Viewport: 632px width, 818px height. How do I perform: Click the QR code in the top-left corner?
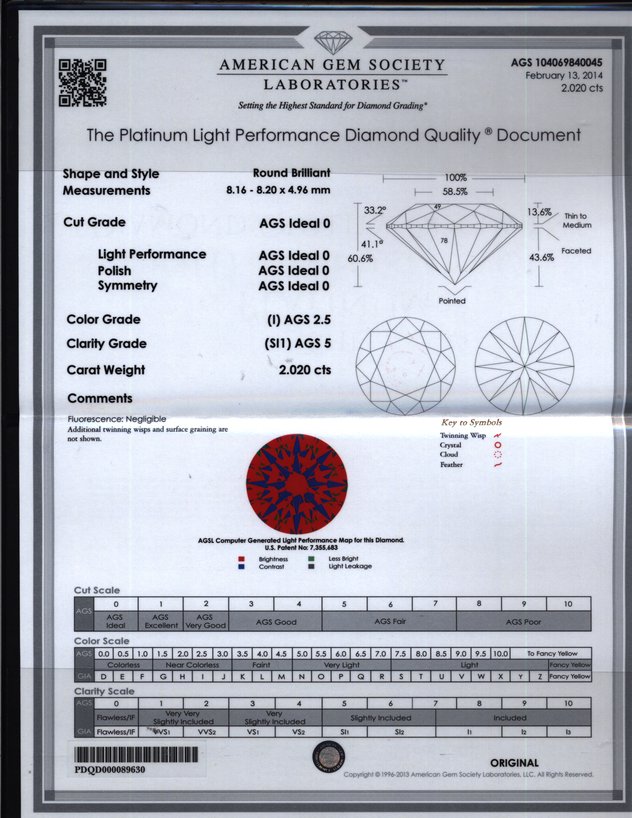click(82, 81)
